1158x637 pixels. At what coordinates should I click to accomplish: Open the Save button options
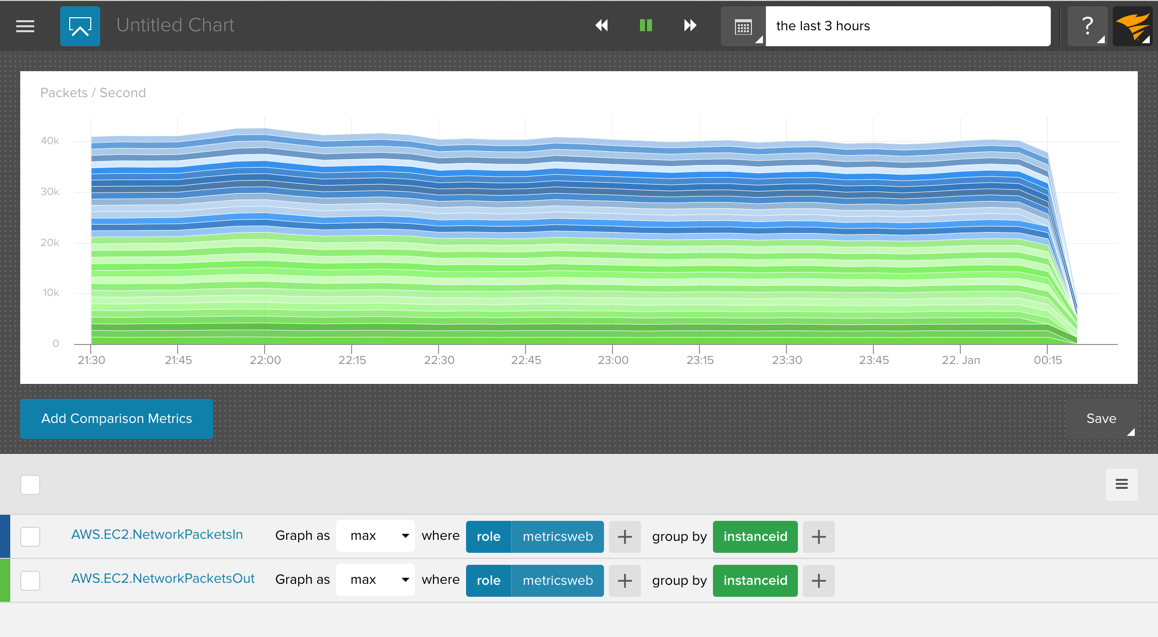coord(1101,419)
